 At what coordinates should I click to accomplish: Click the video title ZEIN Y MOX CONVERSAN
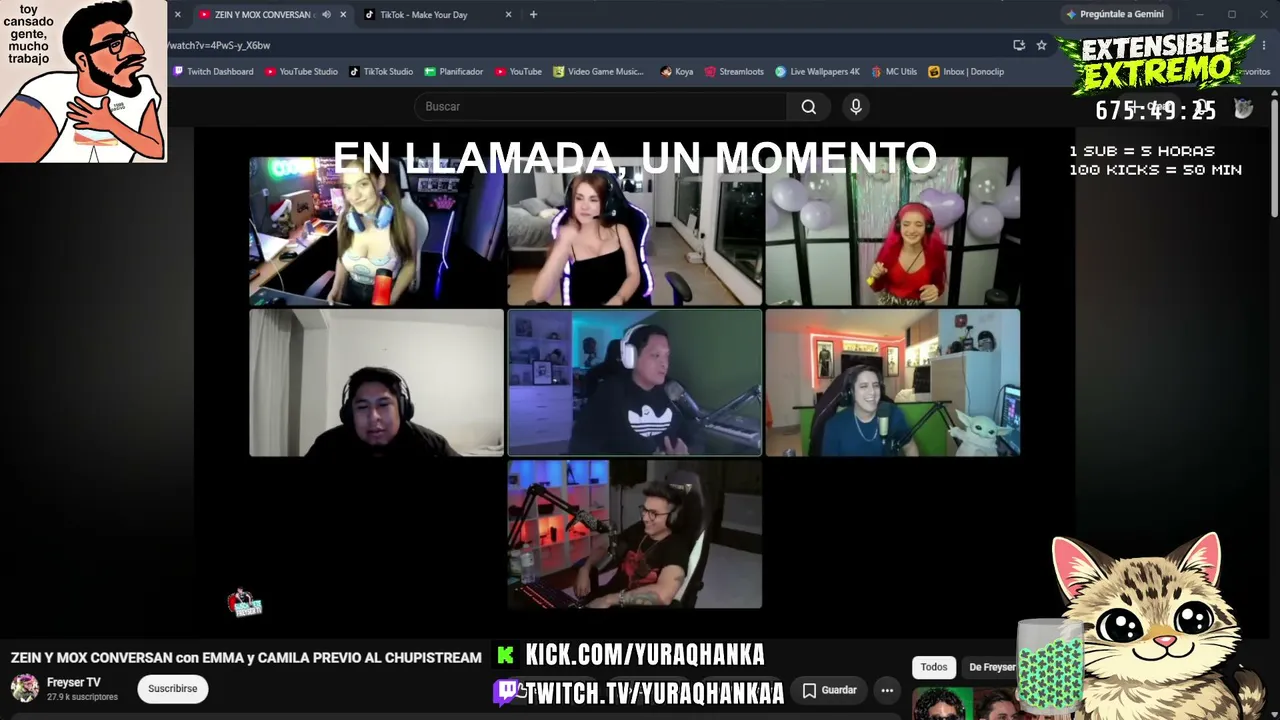[246, 658]
